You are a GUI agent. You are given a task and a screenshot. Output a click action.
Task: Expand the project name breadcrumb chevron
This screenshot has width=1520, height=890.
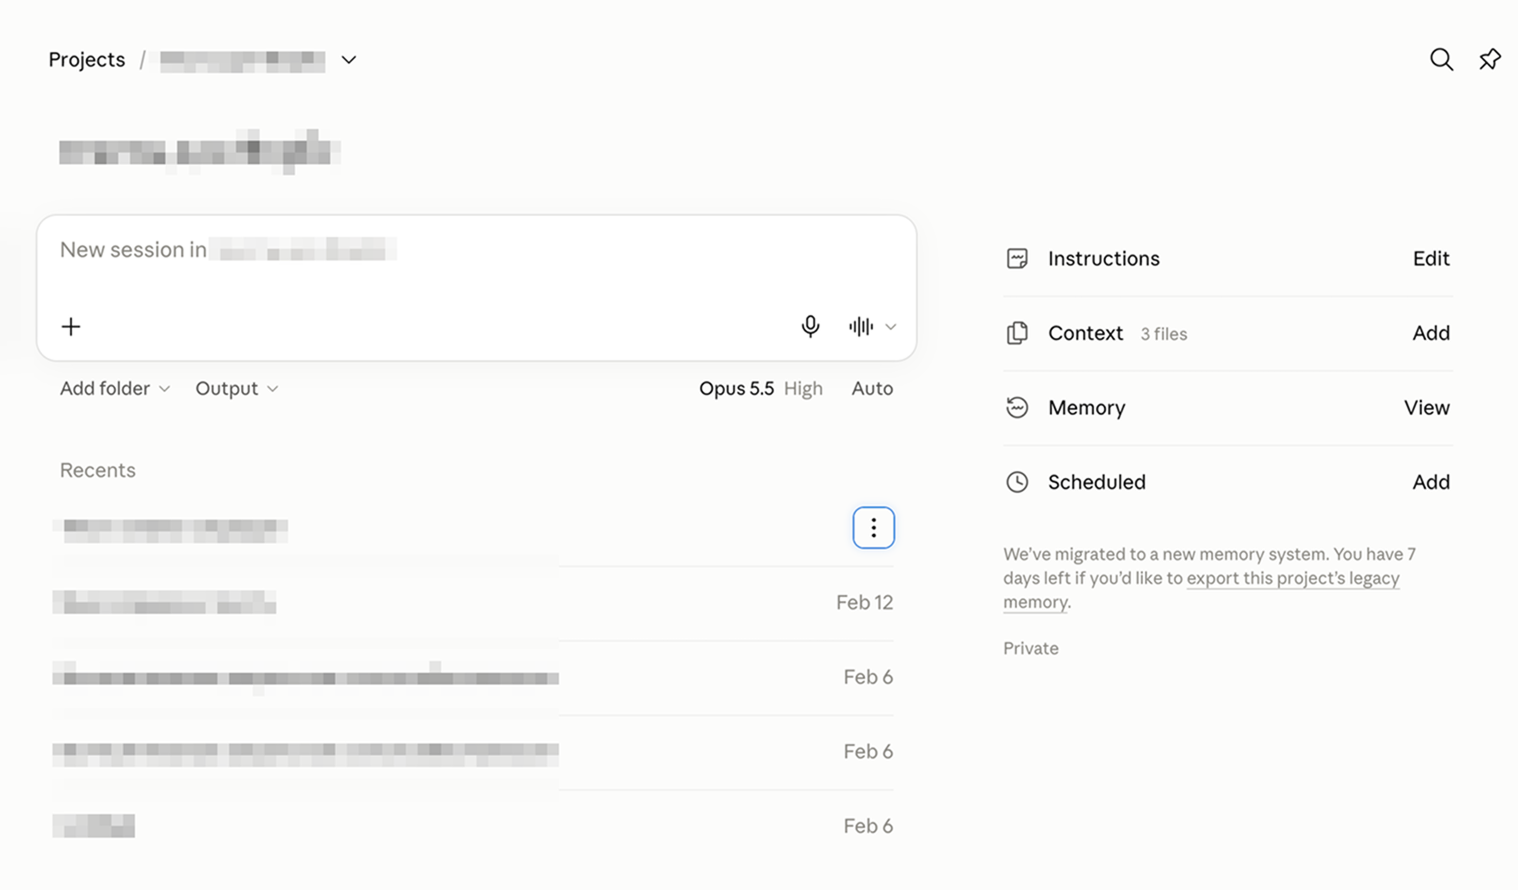tap(348, 60)
